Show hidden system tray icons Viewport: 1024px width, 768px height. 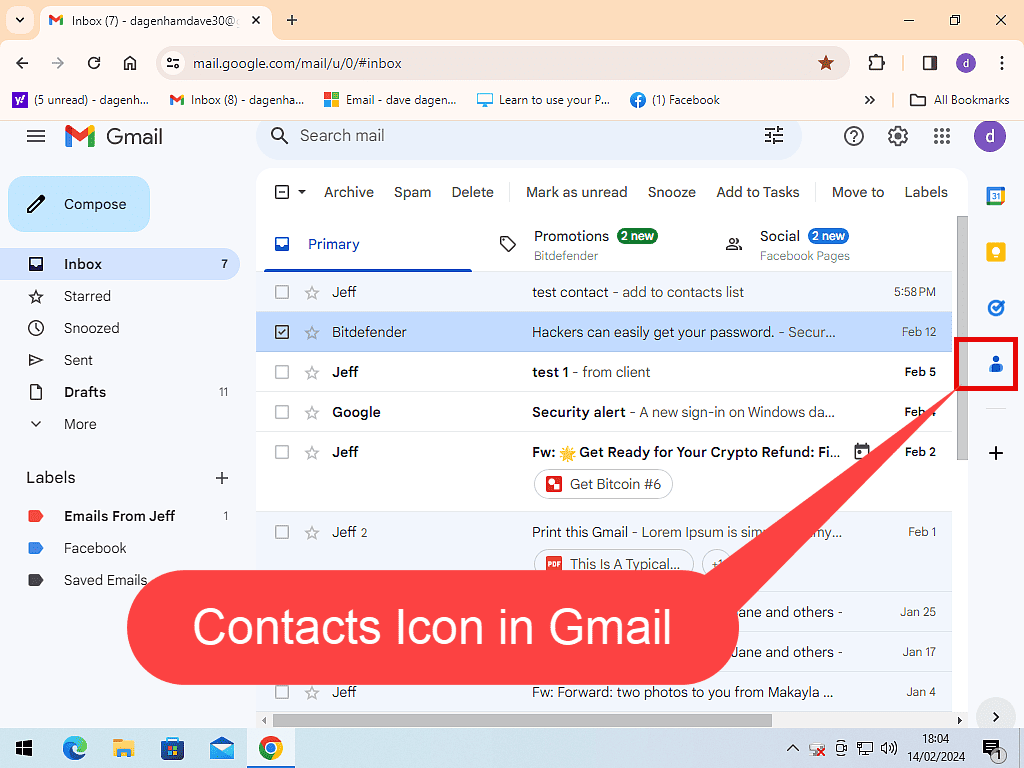tap(792, 748)
